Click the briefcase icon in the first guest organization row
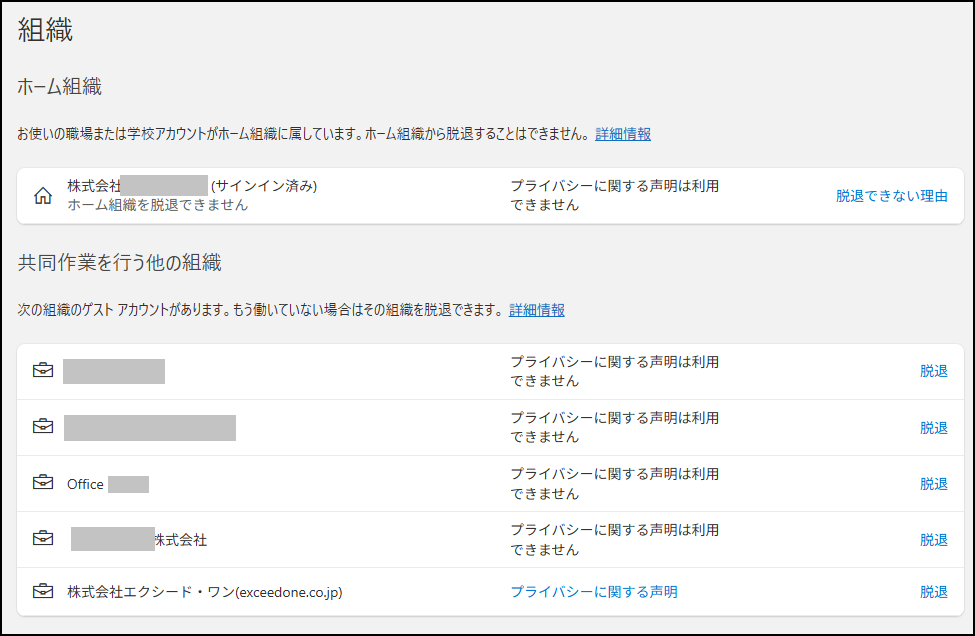This screenshot has height=636, width=975. 43,371
